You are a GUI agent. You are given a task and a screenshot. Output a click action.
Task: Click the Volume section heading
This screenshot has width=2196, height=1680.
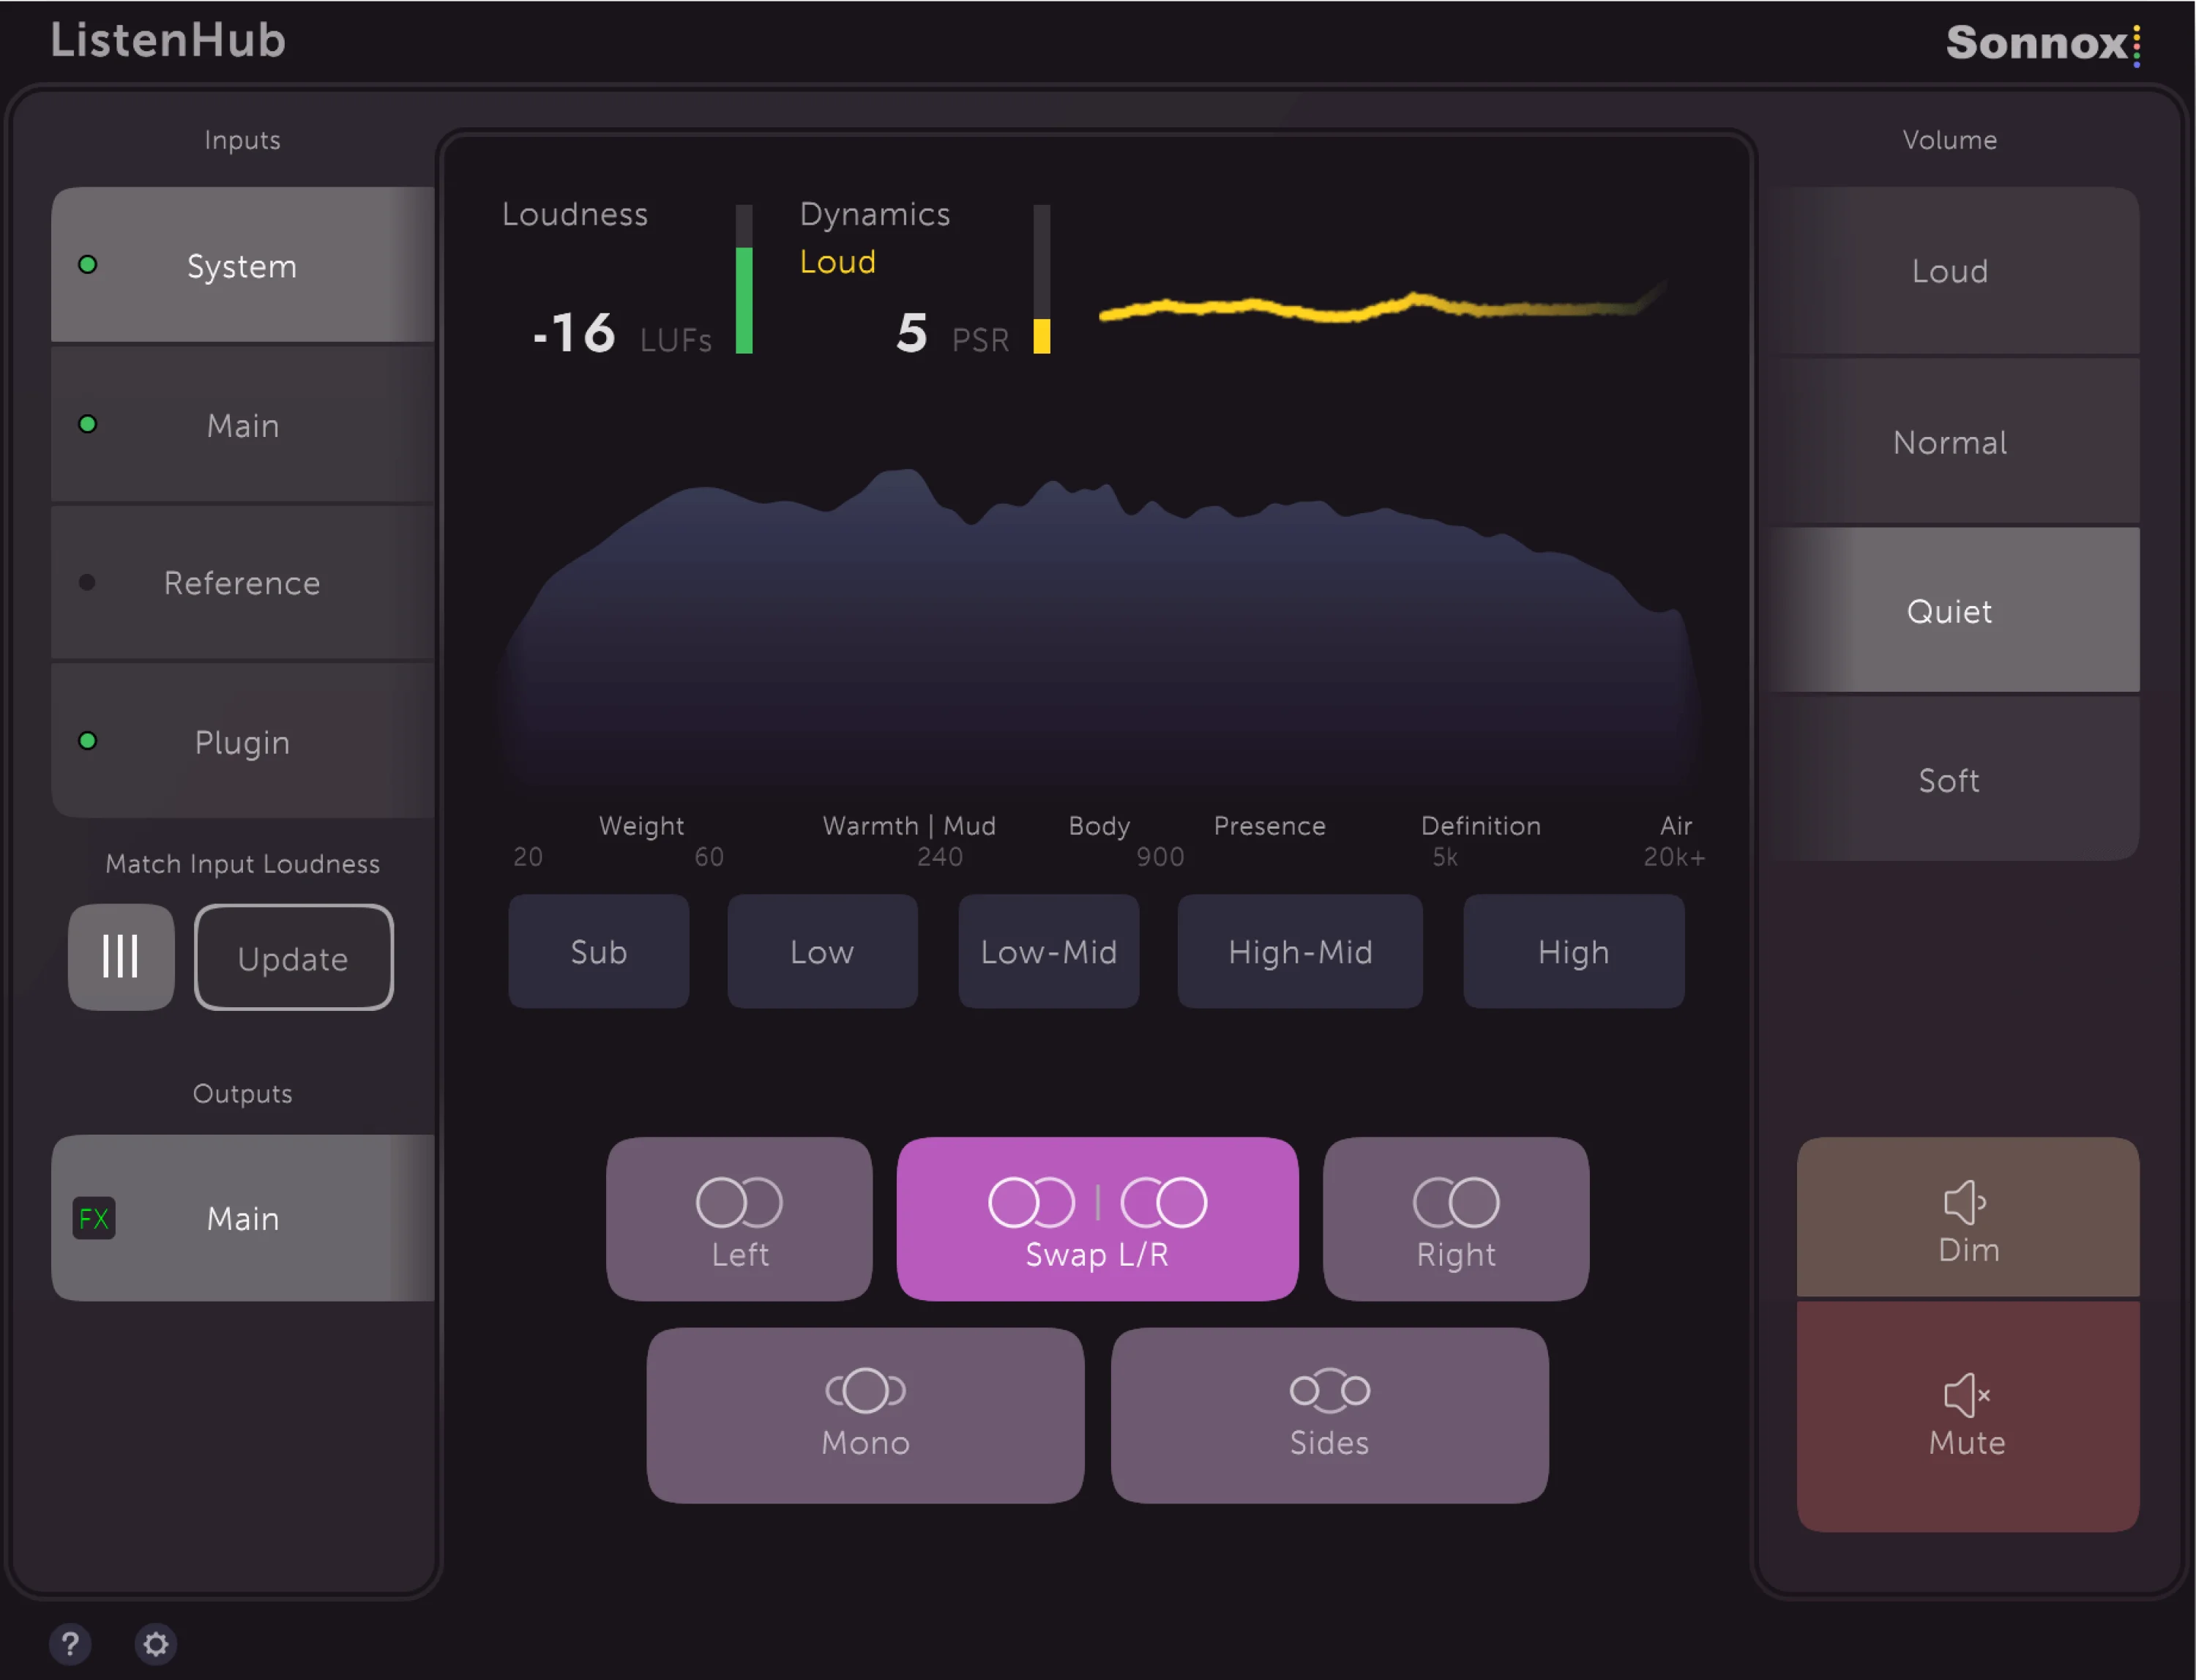tap(1950, 140)
